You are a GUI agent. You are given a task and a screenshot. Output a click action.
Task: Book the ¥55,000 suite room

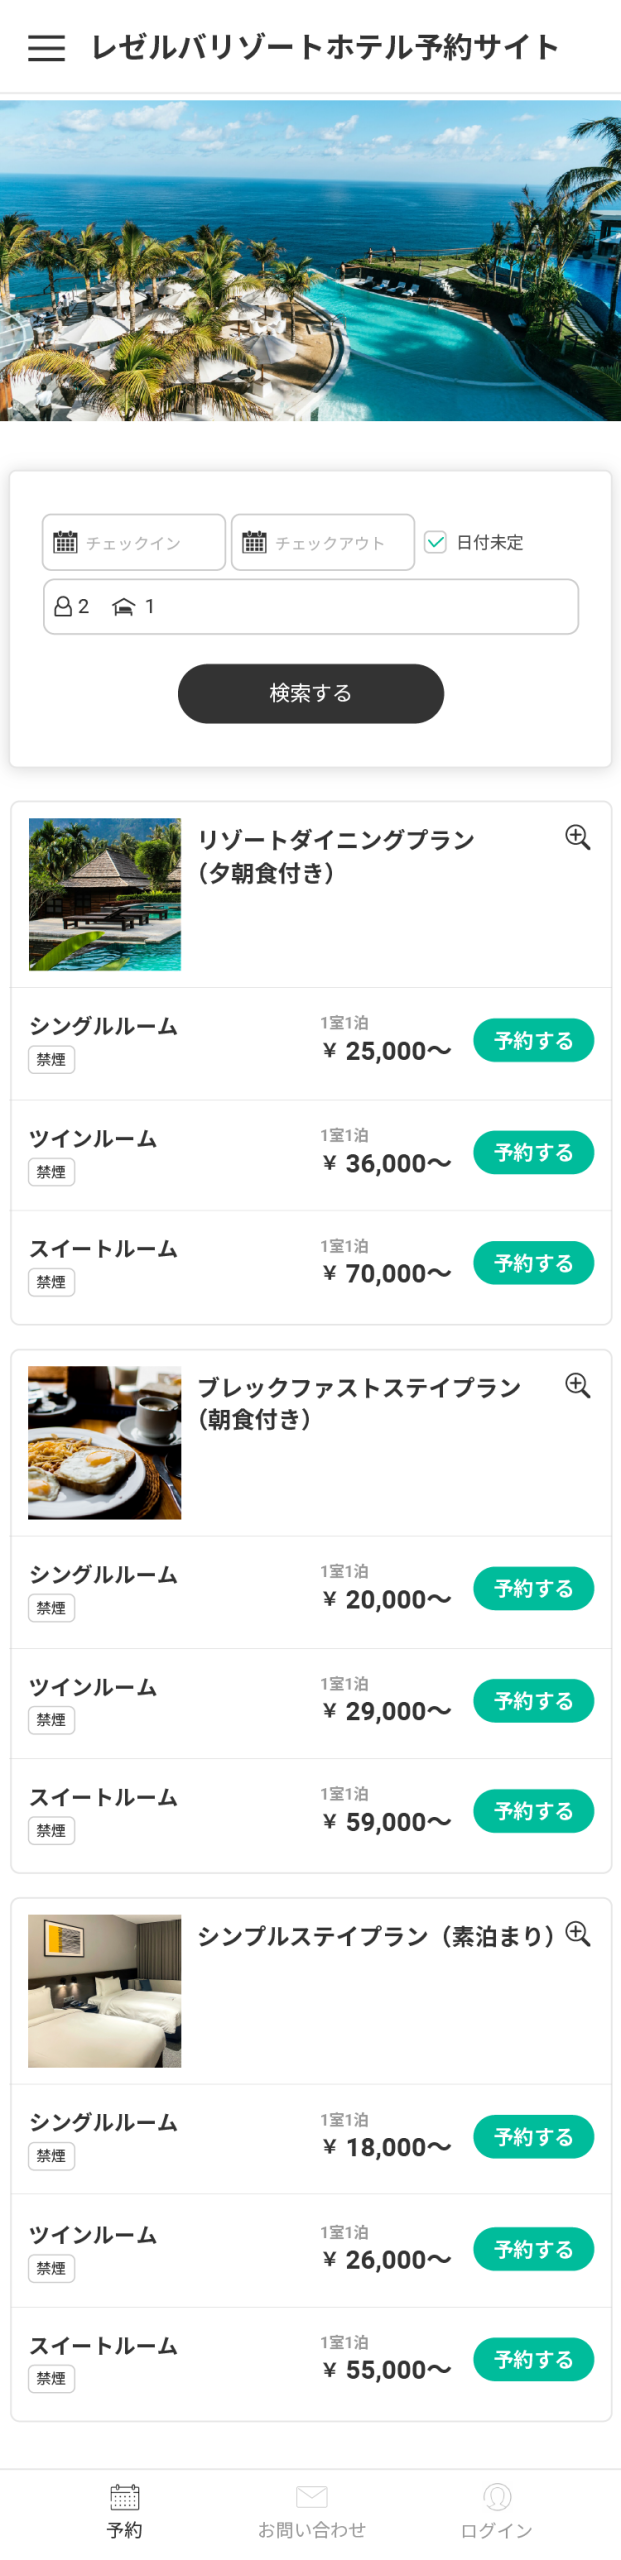[533, 2359]
